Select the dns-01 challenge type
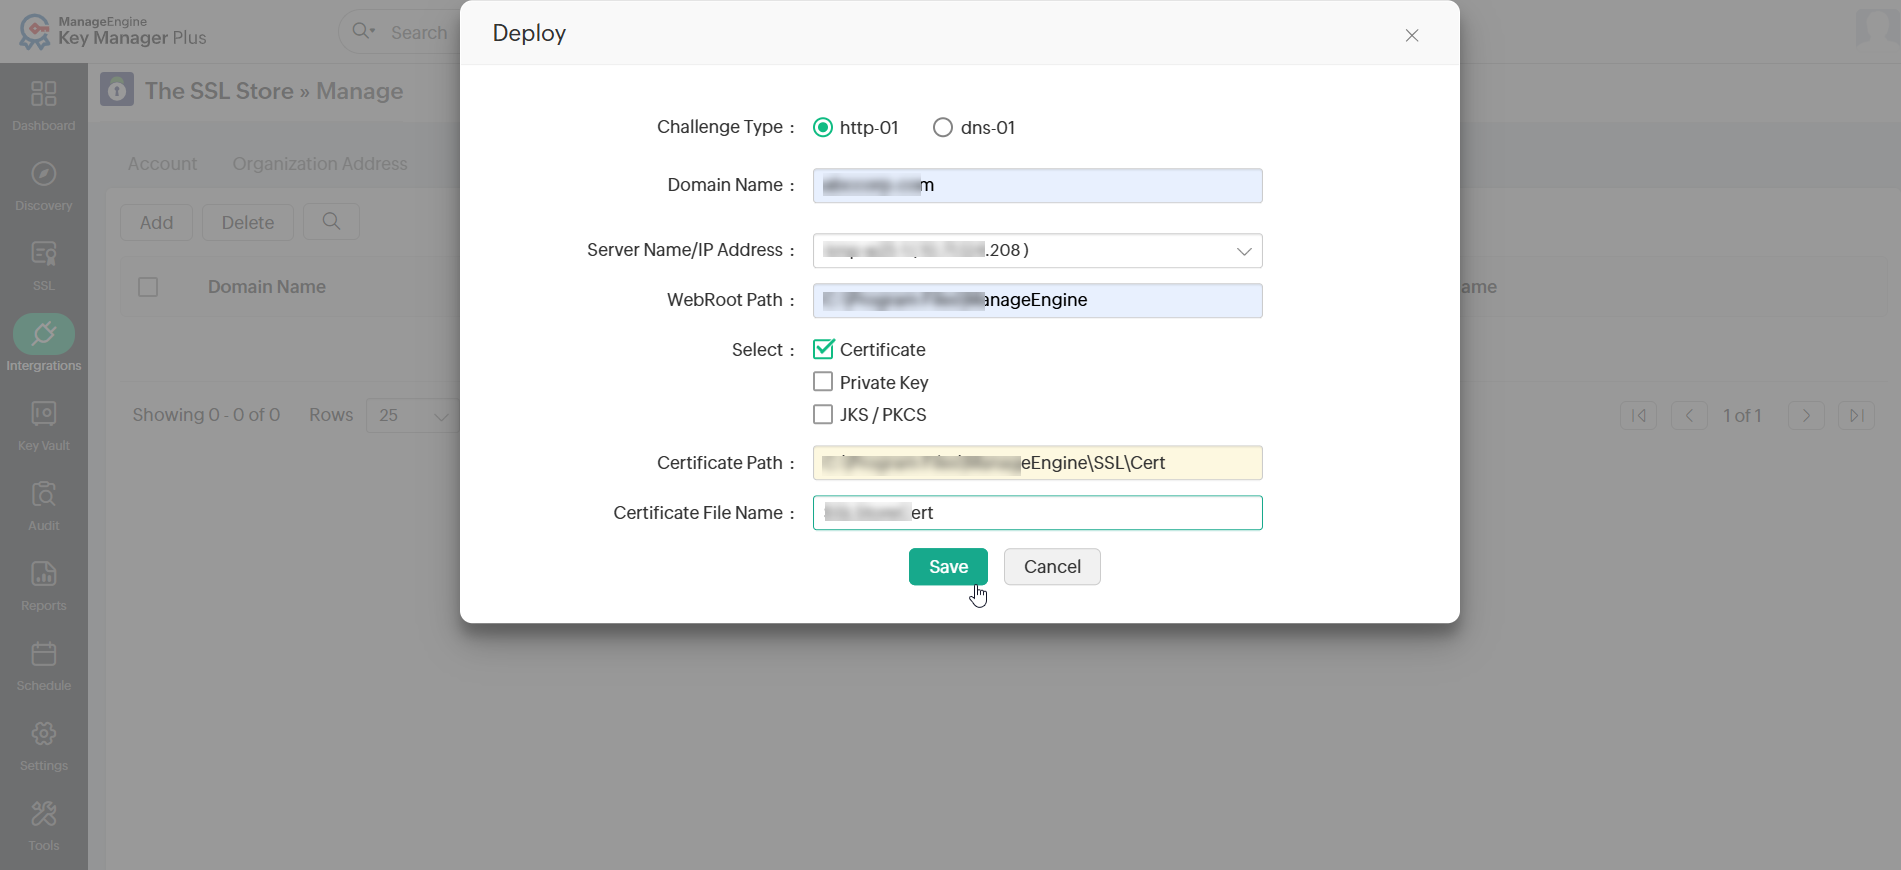The width and height of the screenshot is (1901, 870). pos(943,127)
